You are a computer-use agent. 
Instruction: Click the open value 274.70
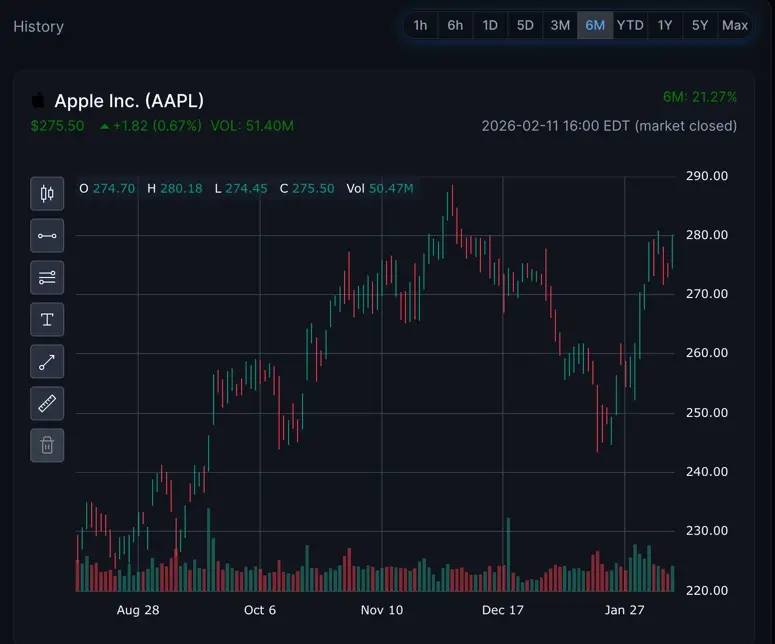coord(114,188)
